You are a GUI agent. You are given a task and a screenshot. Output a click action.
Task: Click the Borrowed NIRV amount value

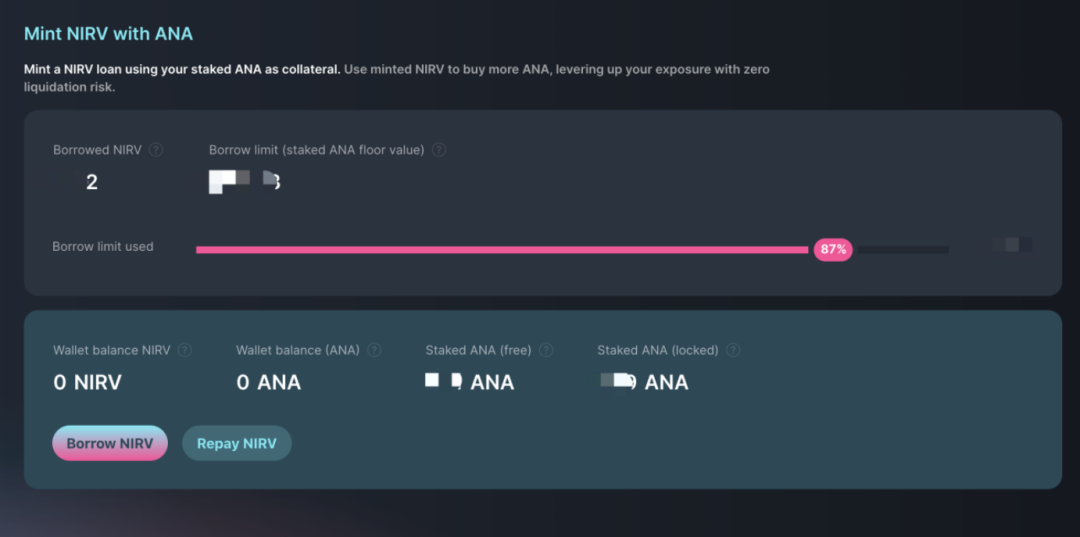click(x=91, y=183)
